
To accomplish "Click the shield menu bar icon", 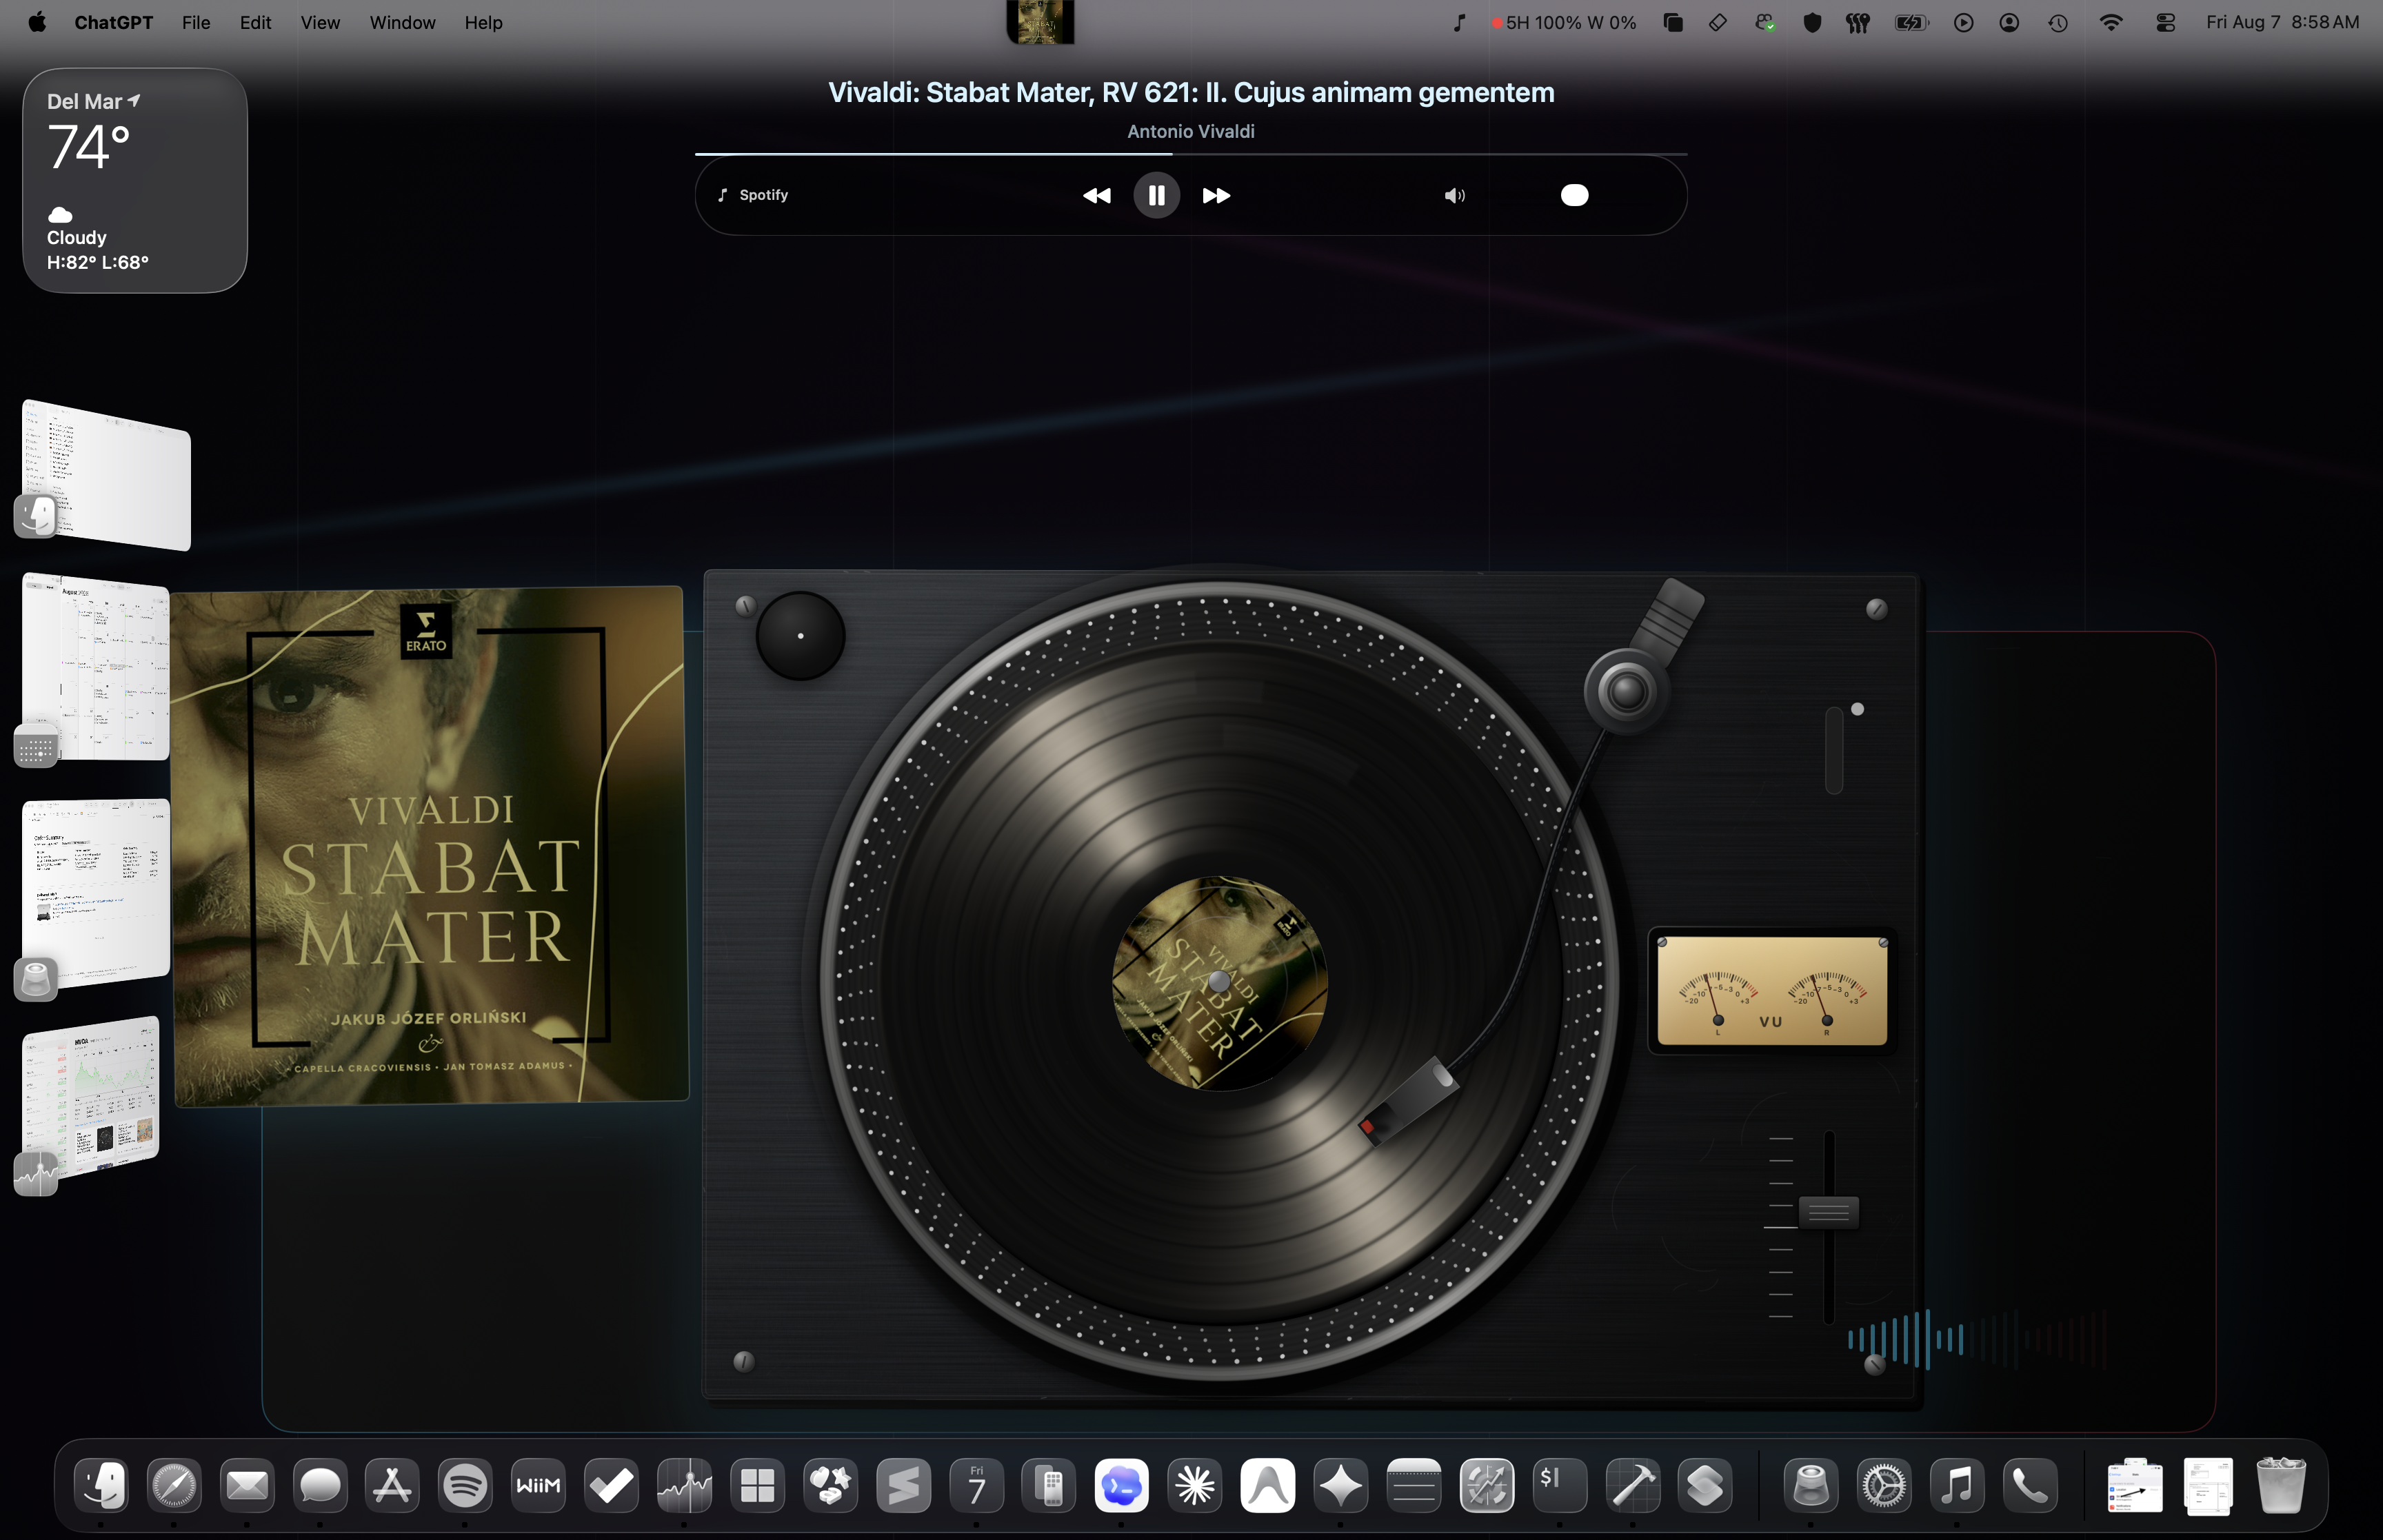I will pyautogui.click(x=1811, y=22).
